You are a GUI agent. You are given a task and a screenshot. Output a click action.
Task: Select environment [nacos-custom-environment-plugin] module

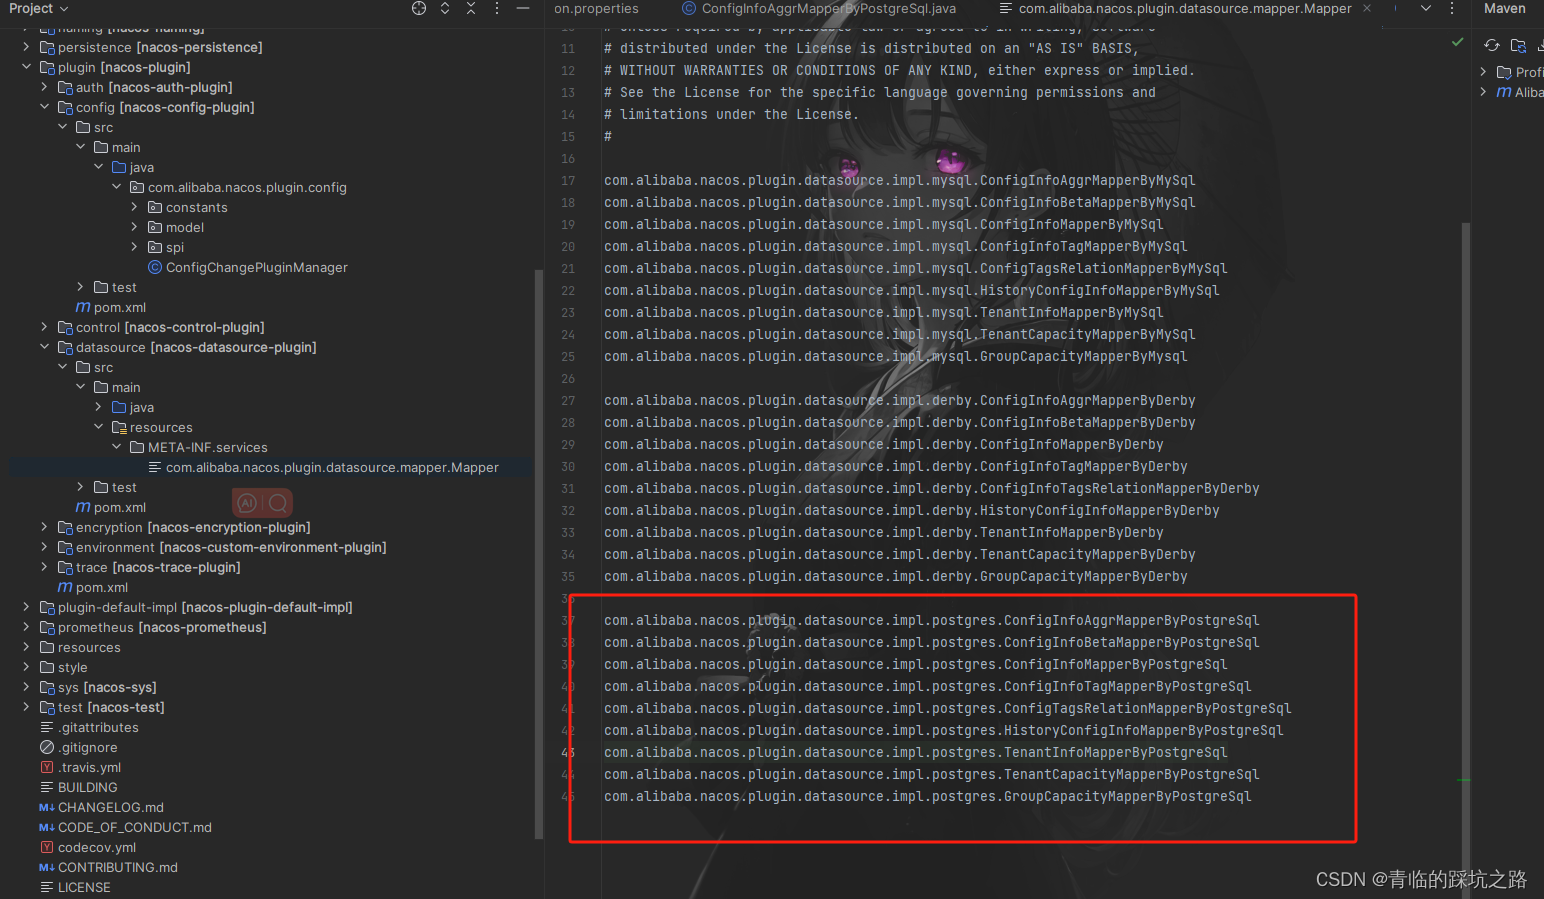tap(231, 547)
